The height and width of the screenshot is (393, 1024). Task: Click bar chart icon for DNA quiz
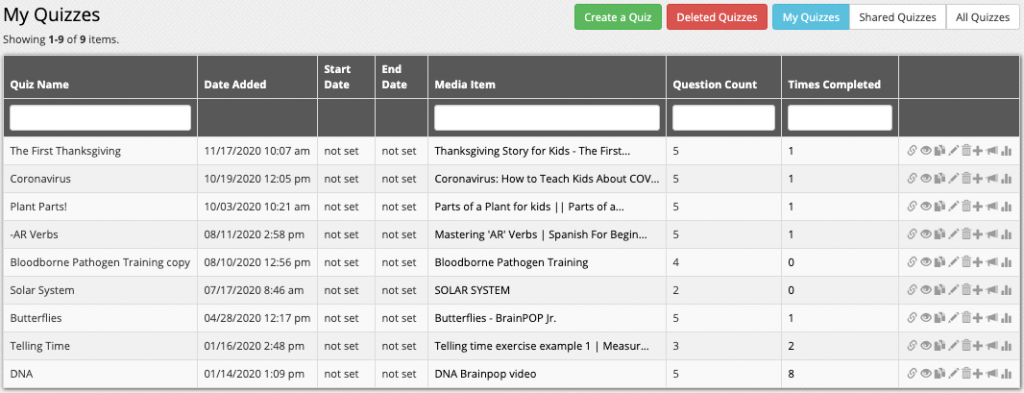point(1006,373)
